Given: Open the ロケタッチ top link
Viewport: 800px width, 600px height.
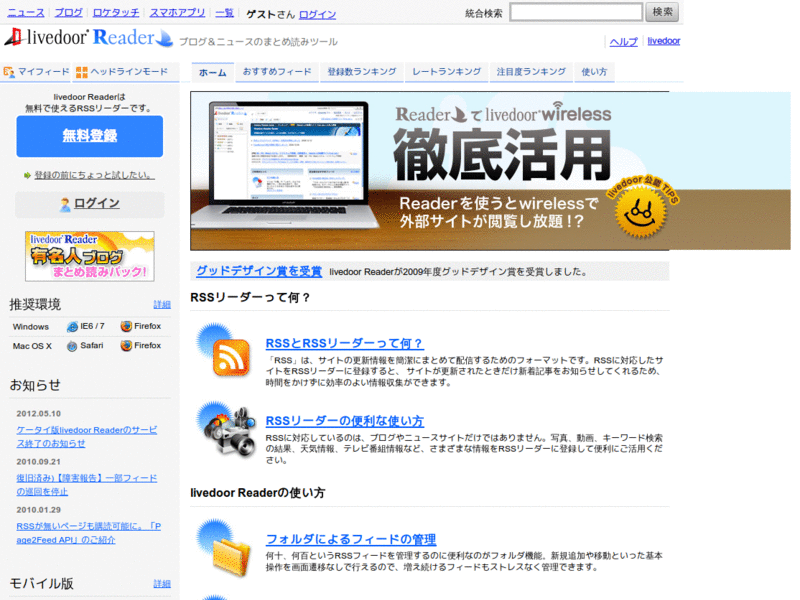Looking at the screenshot, I should click(116, 13).
